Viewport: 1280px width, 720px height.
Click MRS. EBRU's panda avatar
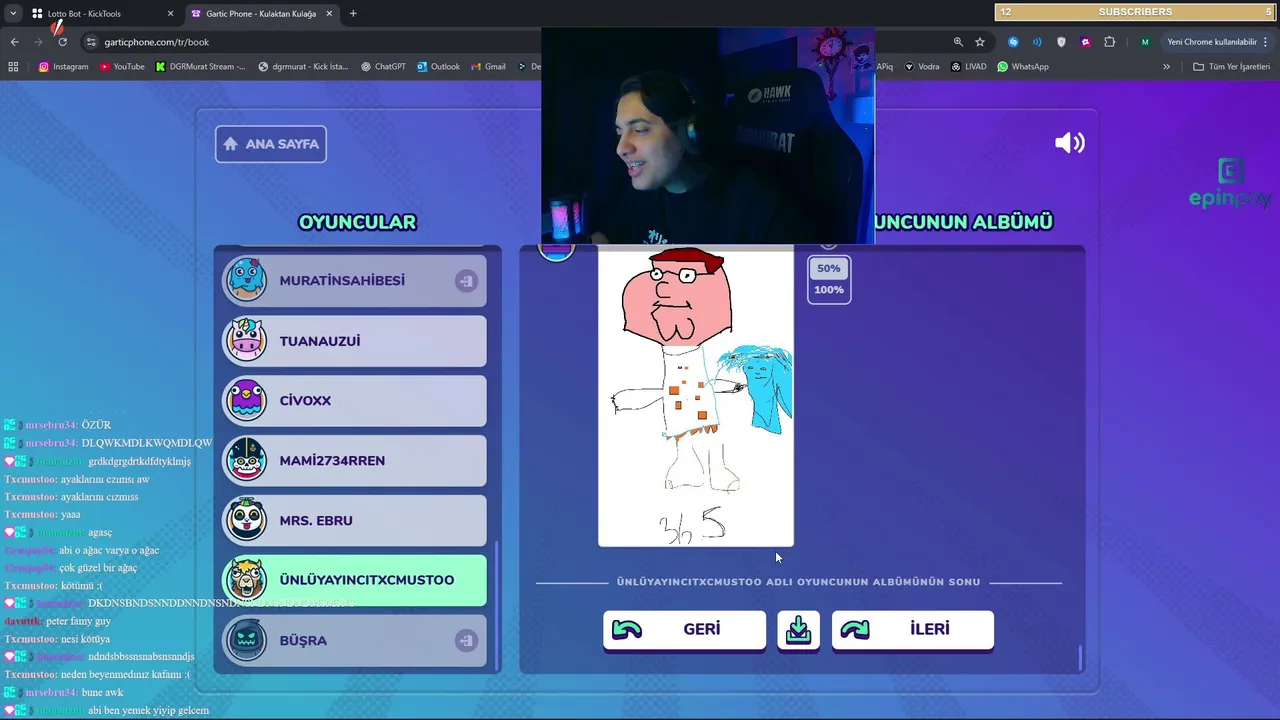(246, 520)
